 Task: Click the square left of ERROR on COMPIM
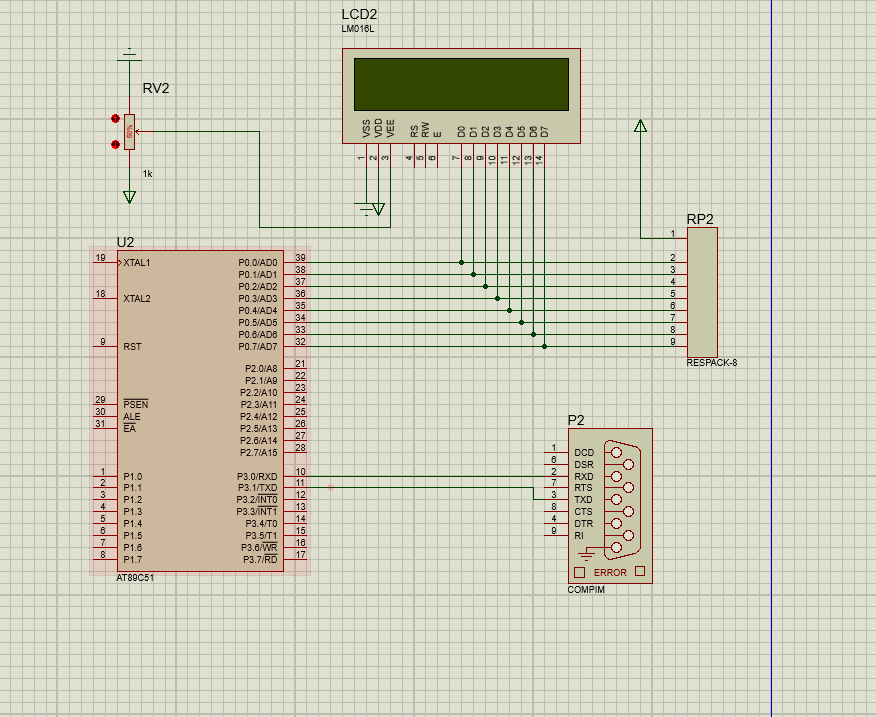pyautogui.click(x=578, y=573)
